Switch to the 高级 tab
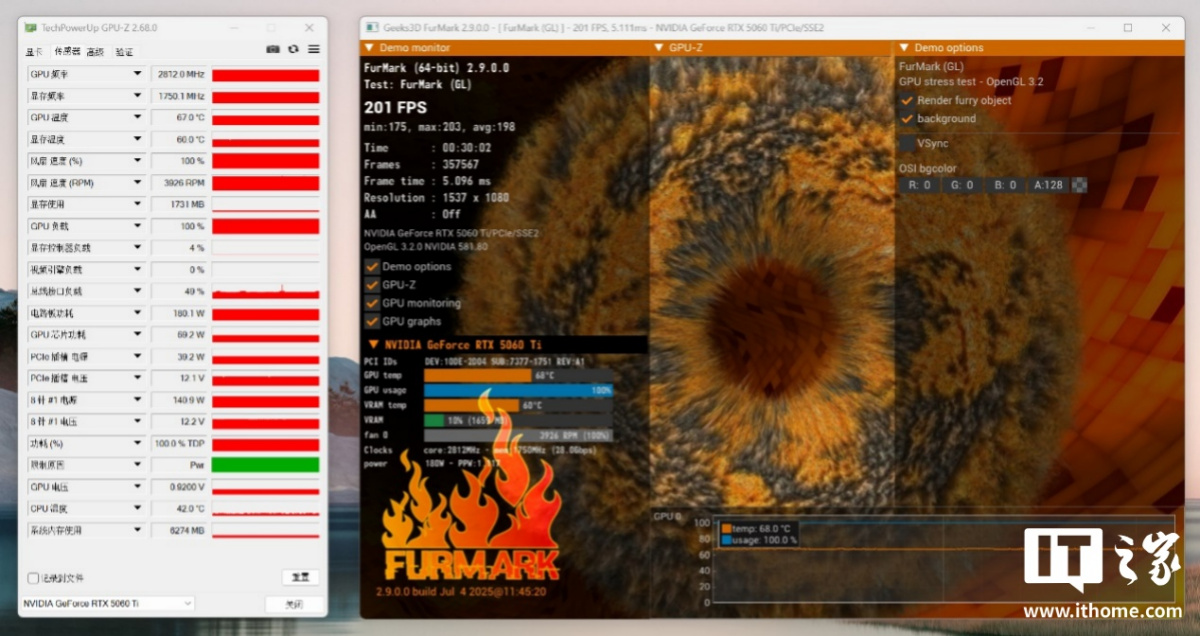This screenshot has height=636, width=1200. [95, 51]
